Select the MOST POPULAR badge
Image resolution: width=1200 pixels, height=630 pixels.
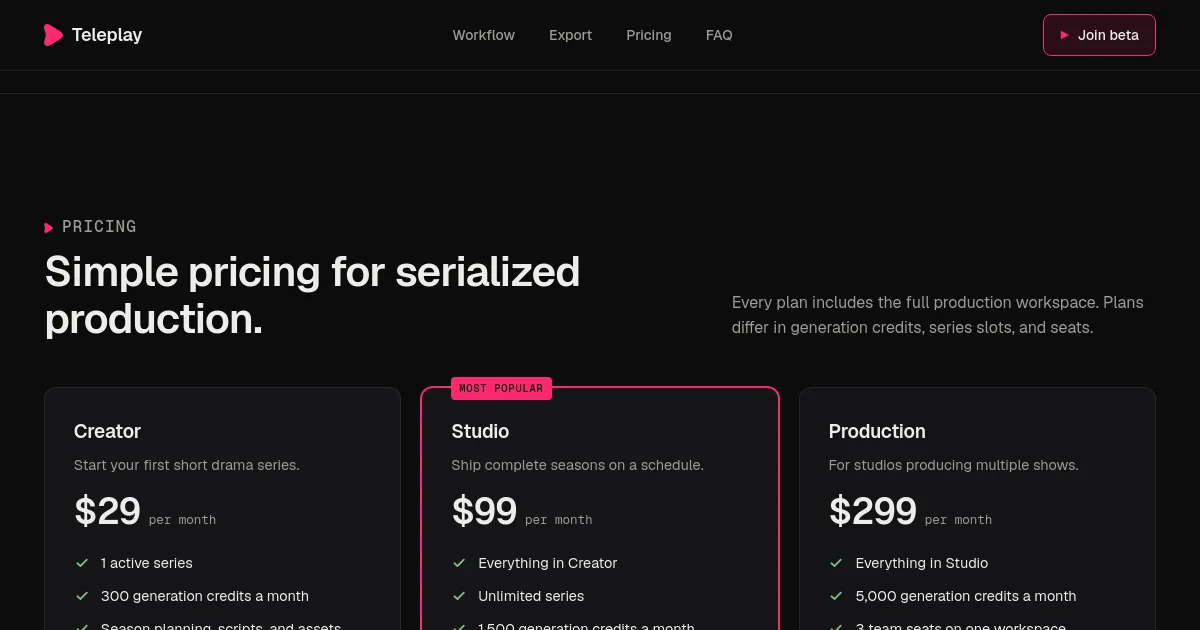coord(501,388)
